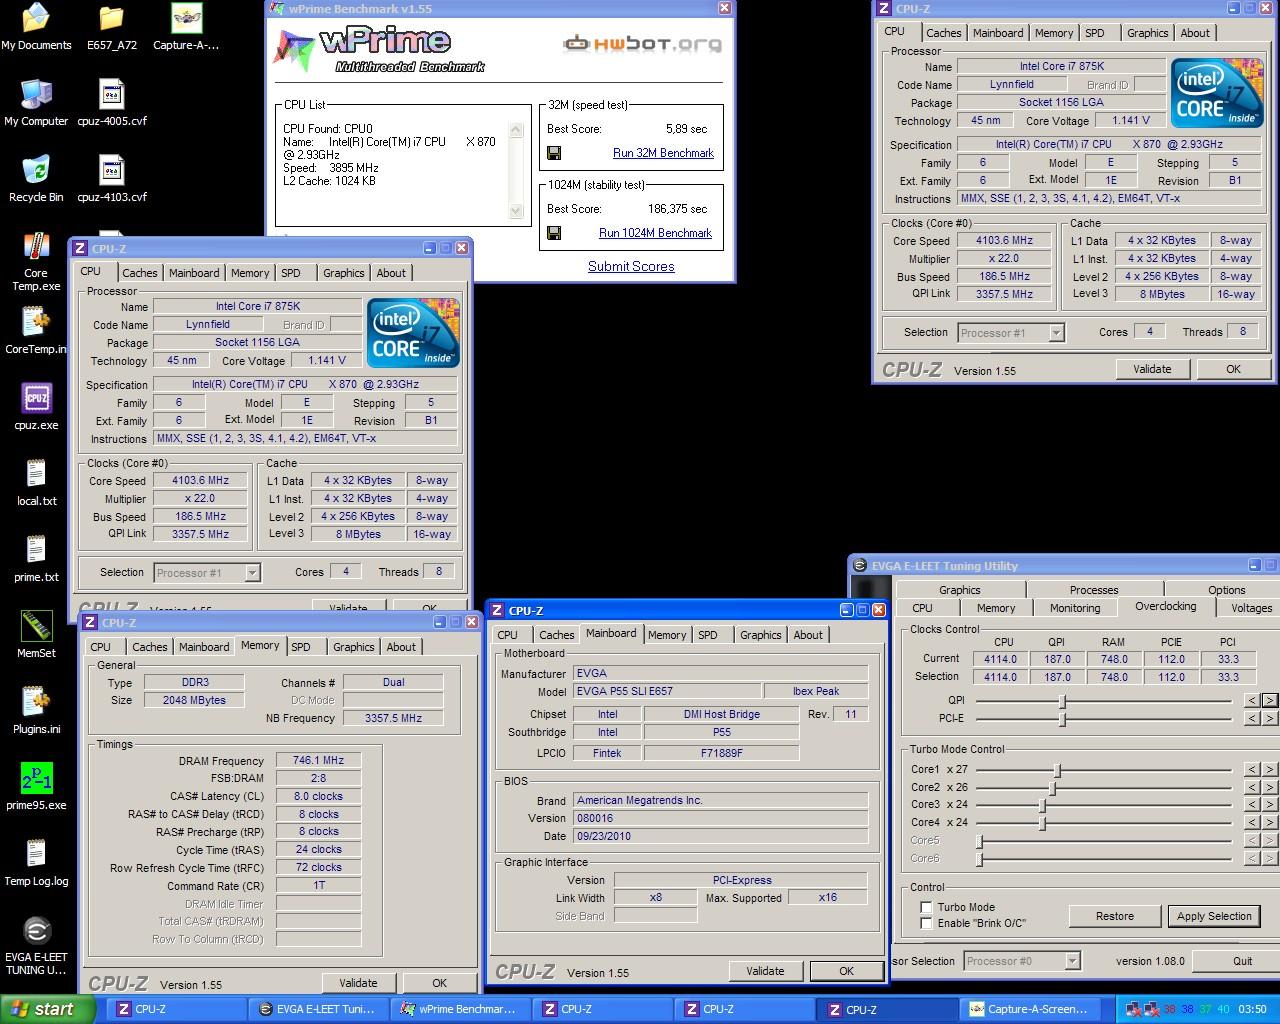Click DRAM Frequency value 746.1 MHz
This screenshot has height=1024, width=1280.
318,761
